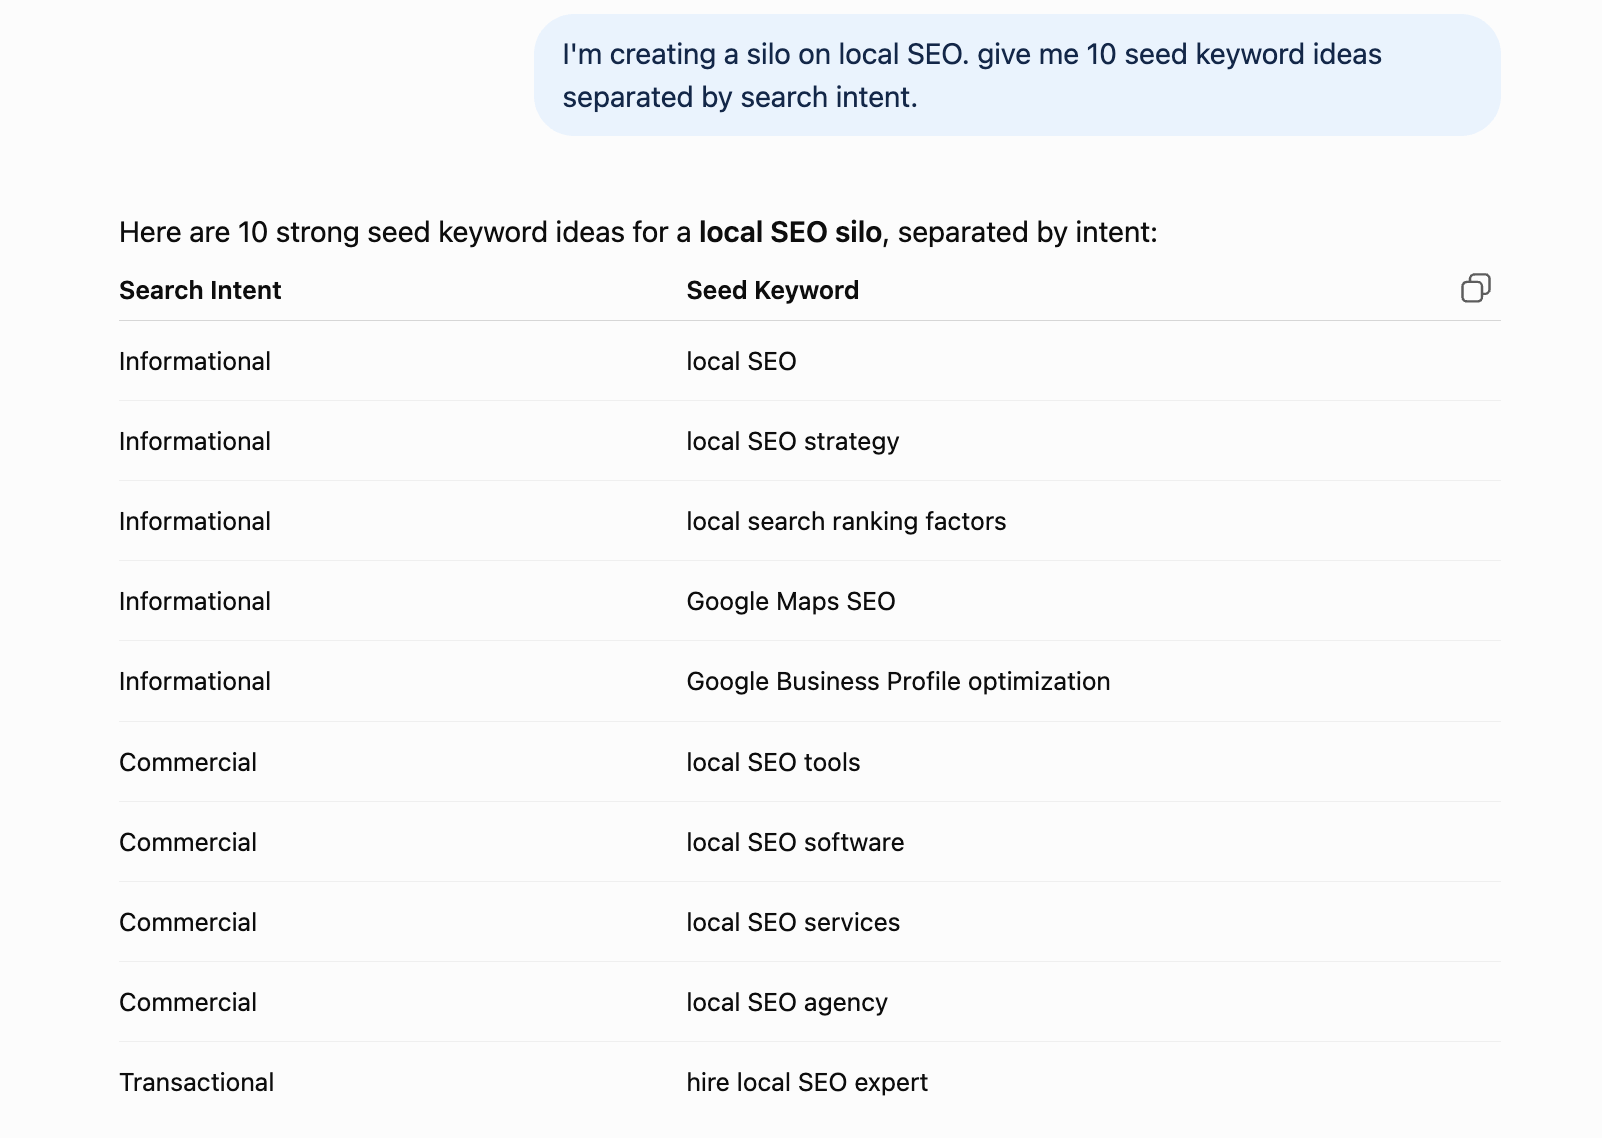Select the 'local SEO services' keyword

(x=793, y=922)
